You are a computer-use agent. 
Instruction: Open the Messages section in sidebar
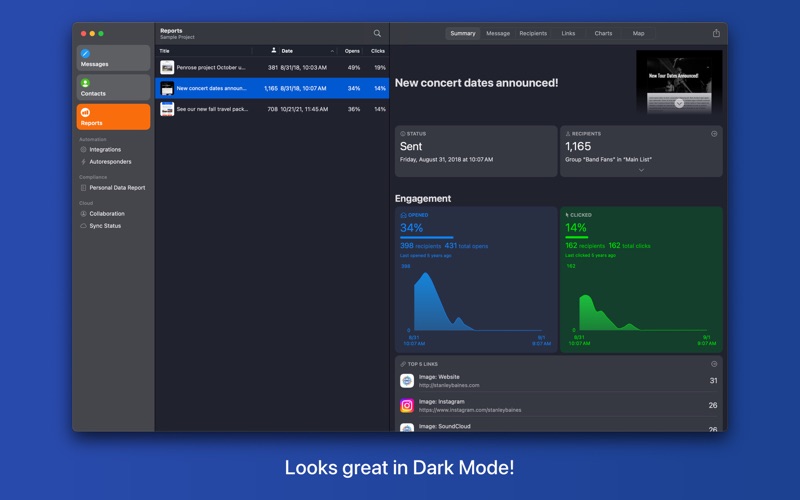[113, 58]
